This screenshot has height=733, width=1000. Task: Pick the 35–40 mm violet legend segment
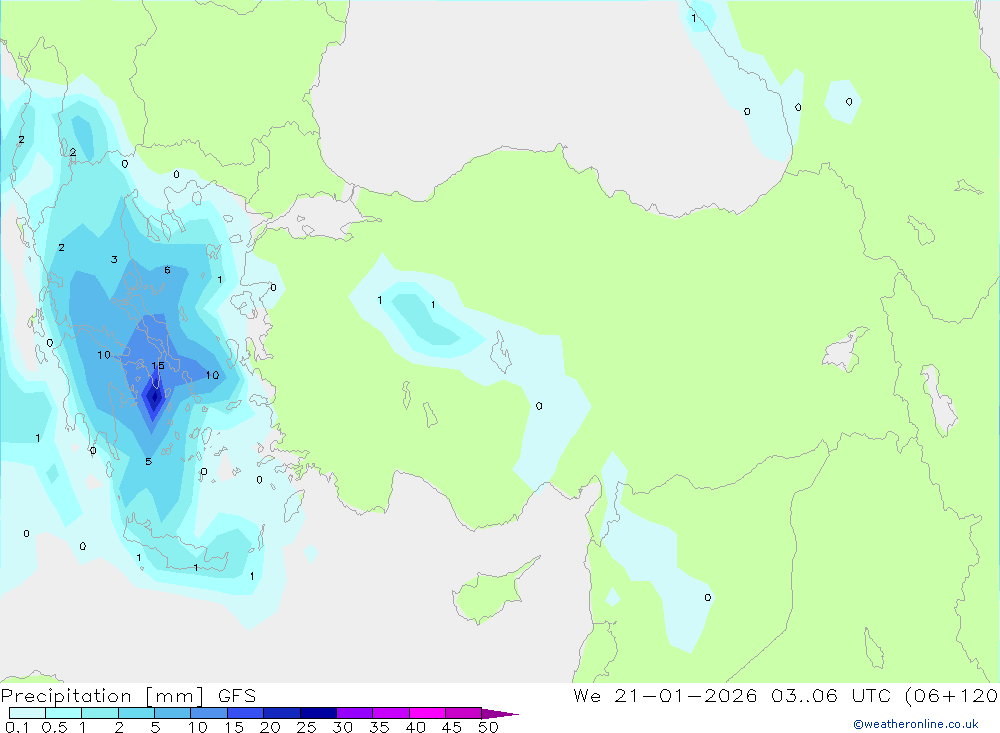(390, 713)
